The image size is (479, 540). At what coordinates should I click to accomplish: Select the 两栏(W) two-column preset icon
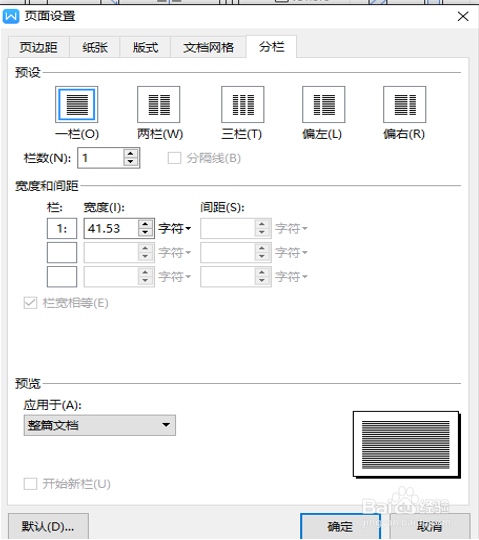[159, 105]
